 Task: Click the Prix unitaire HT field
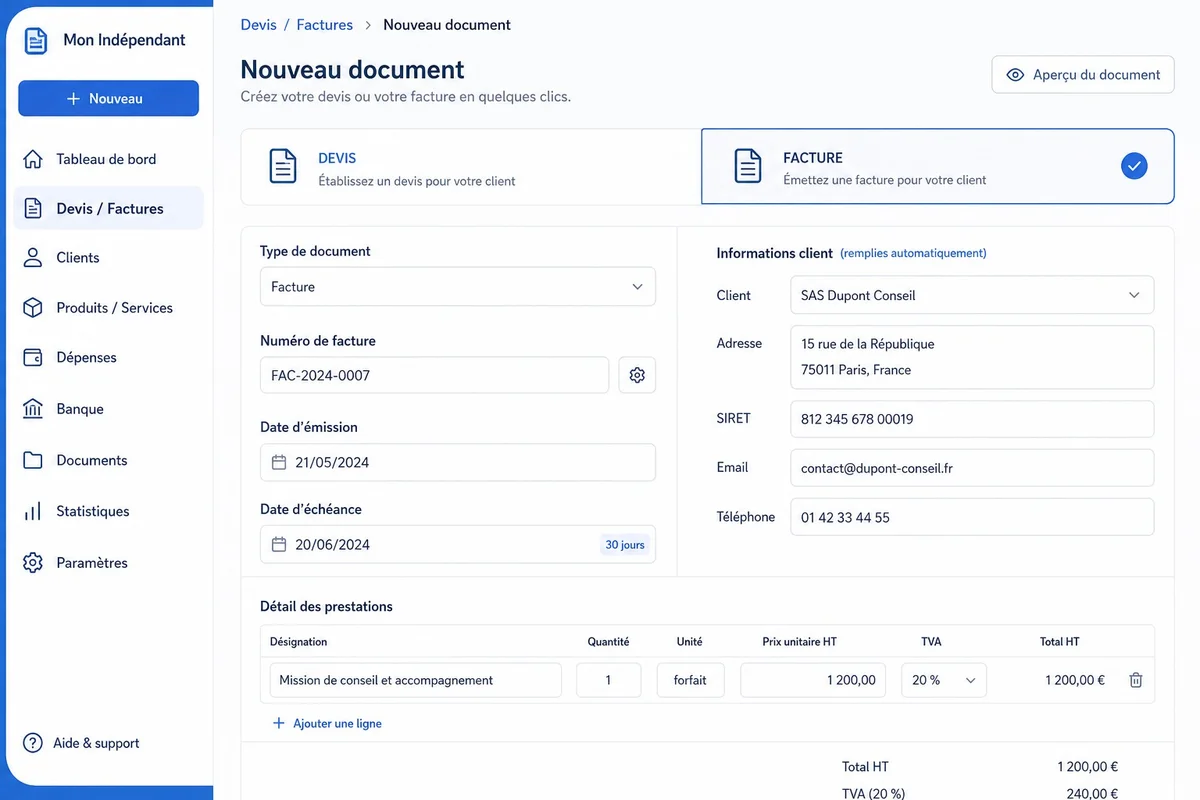[813, 680]
